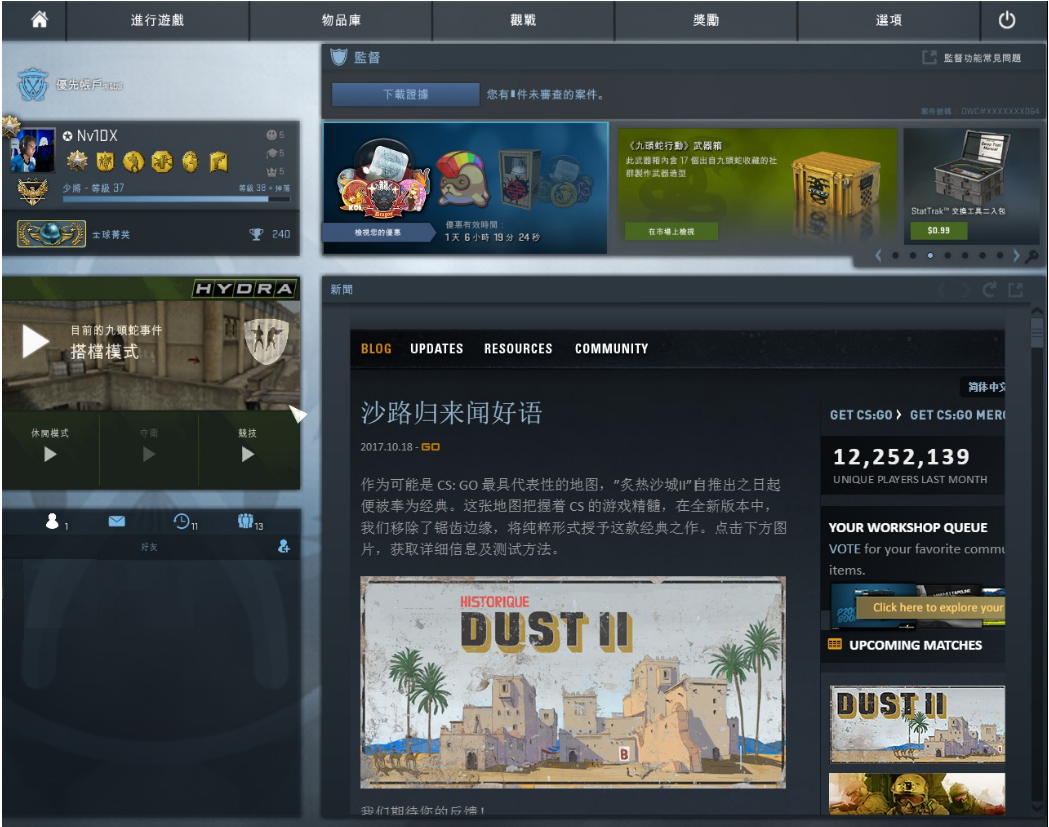The height and width of the screenshot is (827, 1049).
Task: Start the Hydra 搭檔模式 with big play arrow
Action: coord(35,341)
